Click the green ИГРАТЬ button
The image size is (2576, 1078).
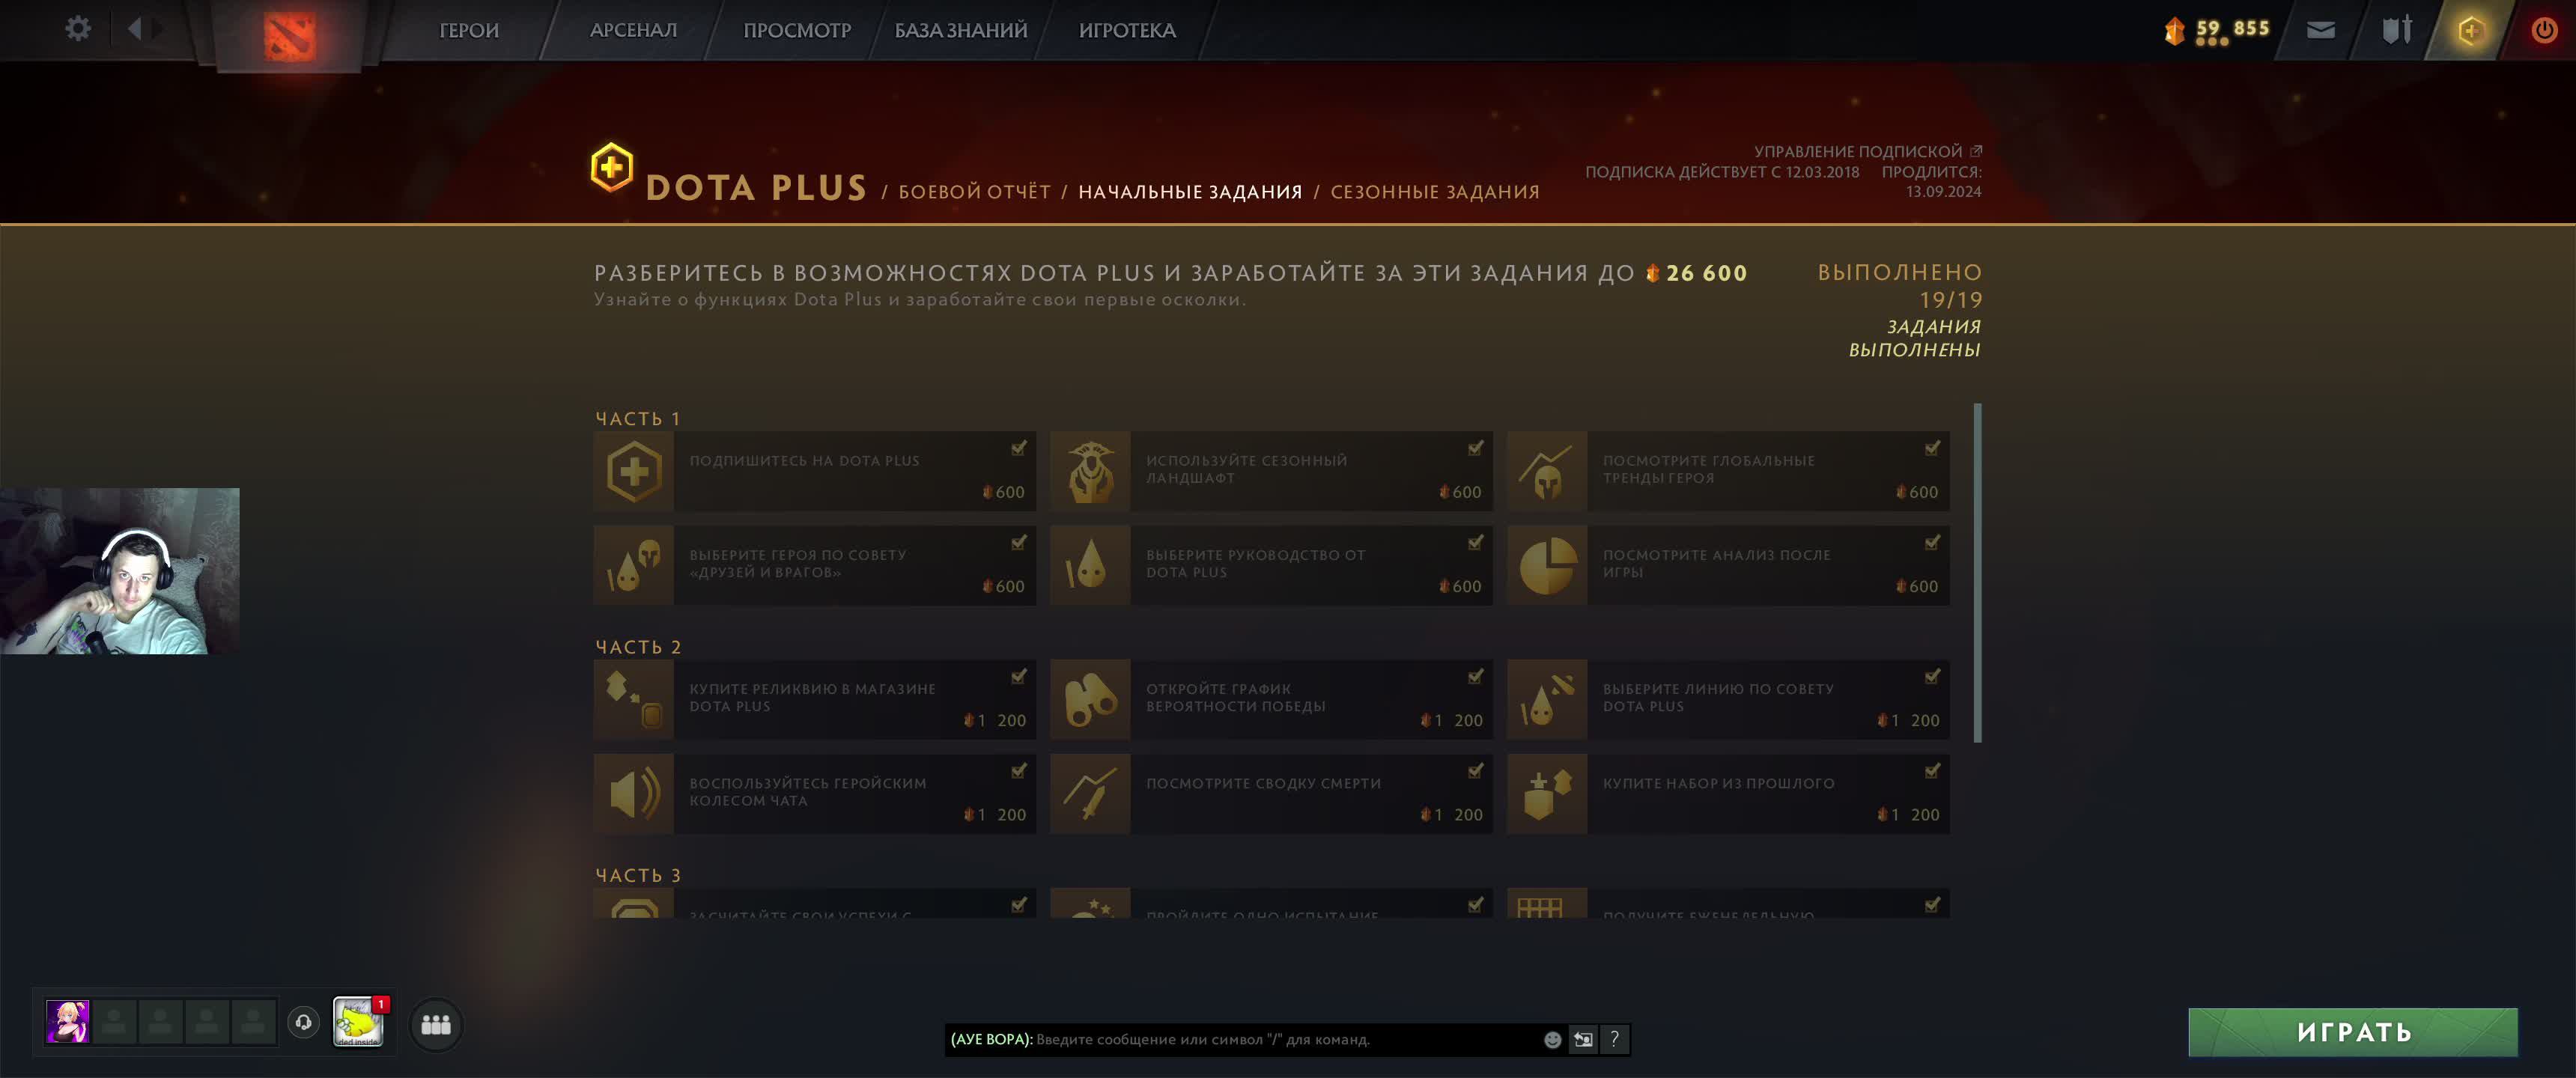[x=2353, y=1032]
